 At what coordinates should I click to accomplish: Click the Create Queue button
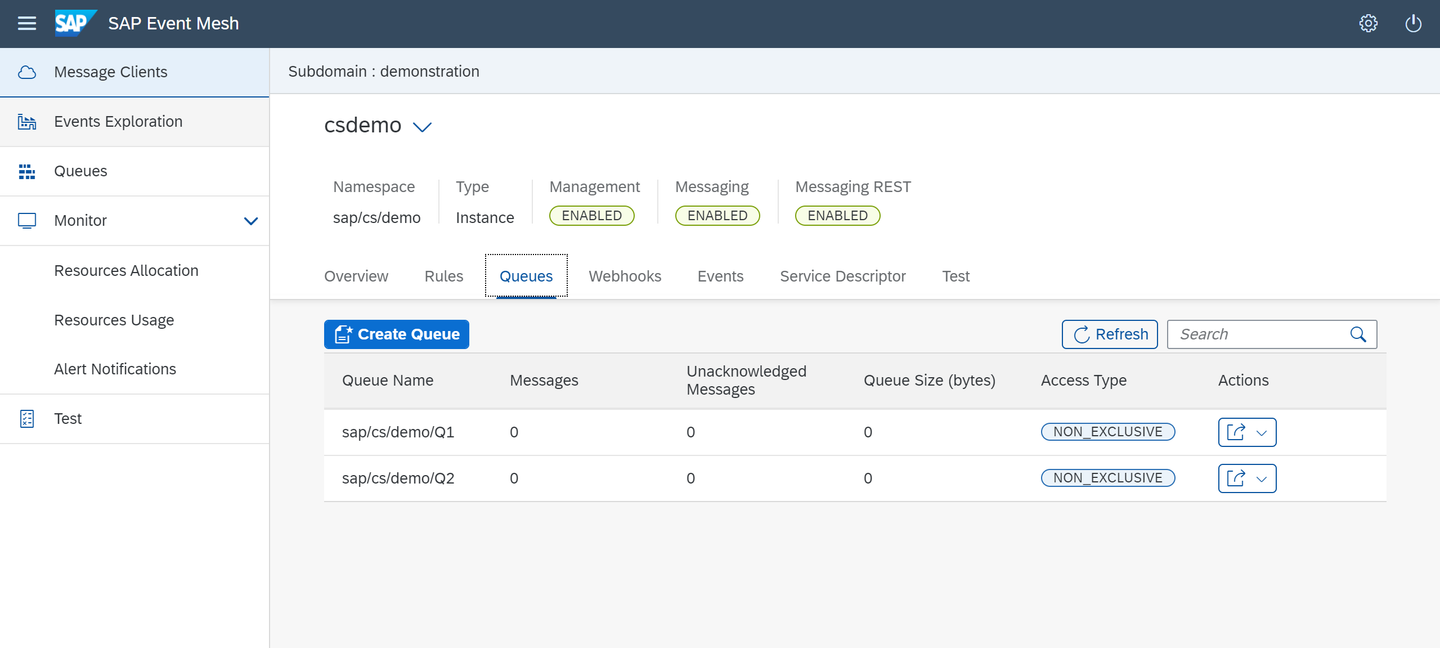point(397,334)
